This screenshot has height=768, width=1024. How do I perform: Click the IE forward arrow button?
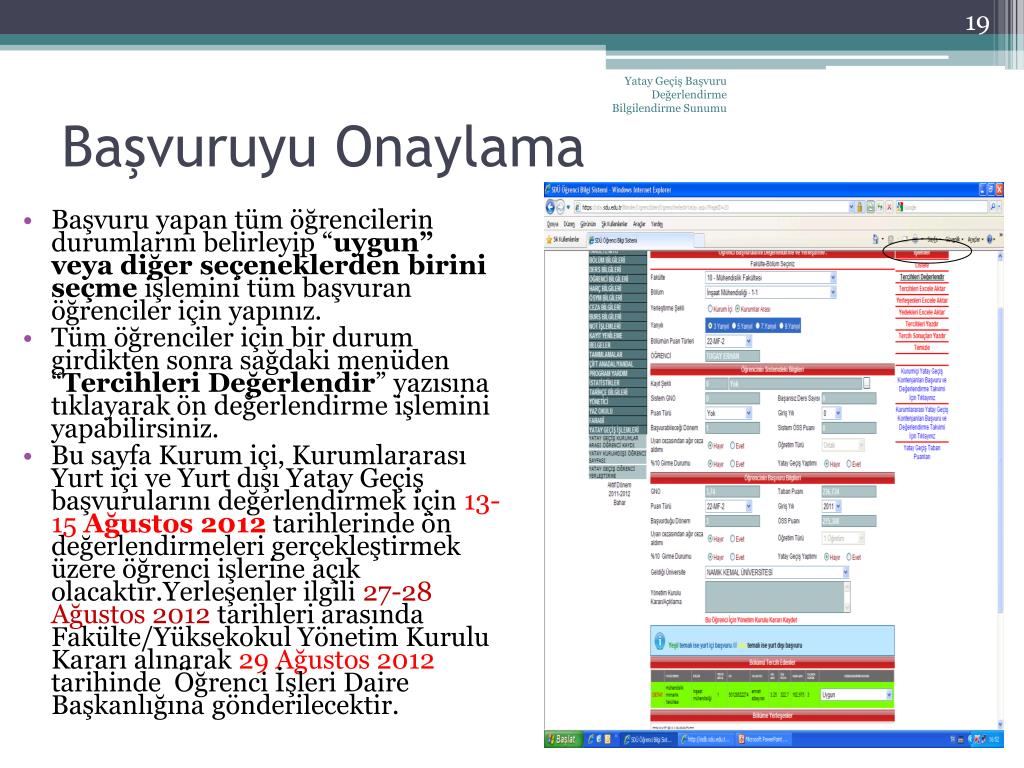click(x=560, y=207)
